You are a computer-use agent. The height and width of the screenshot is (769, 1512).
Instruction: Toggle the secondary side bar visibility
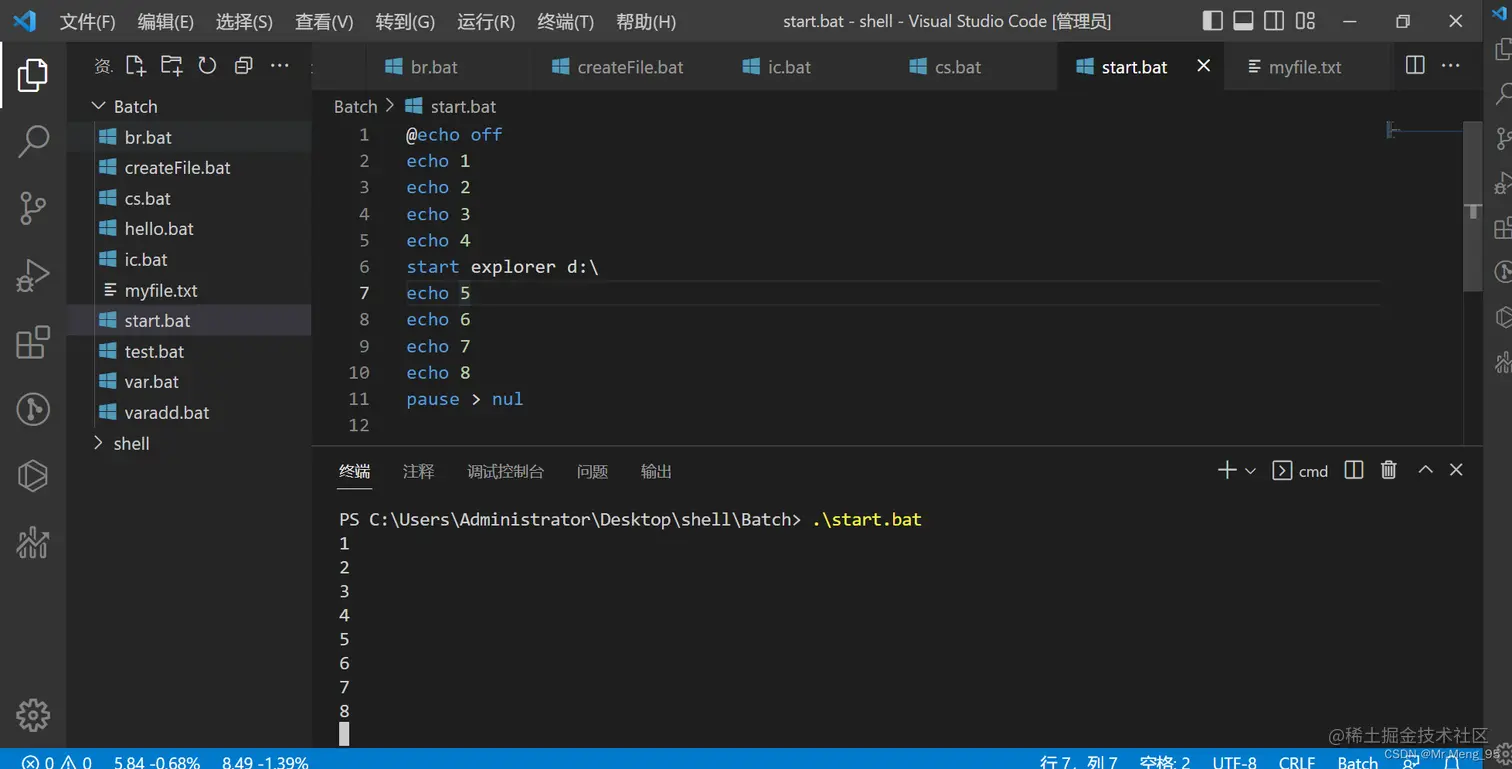click(1274, 21)
